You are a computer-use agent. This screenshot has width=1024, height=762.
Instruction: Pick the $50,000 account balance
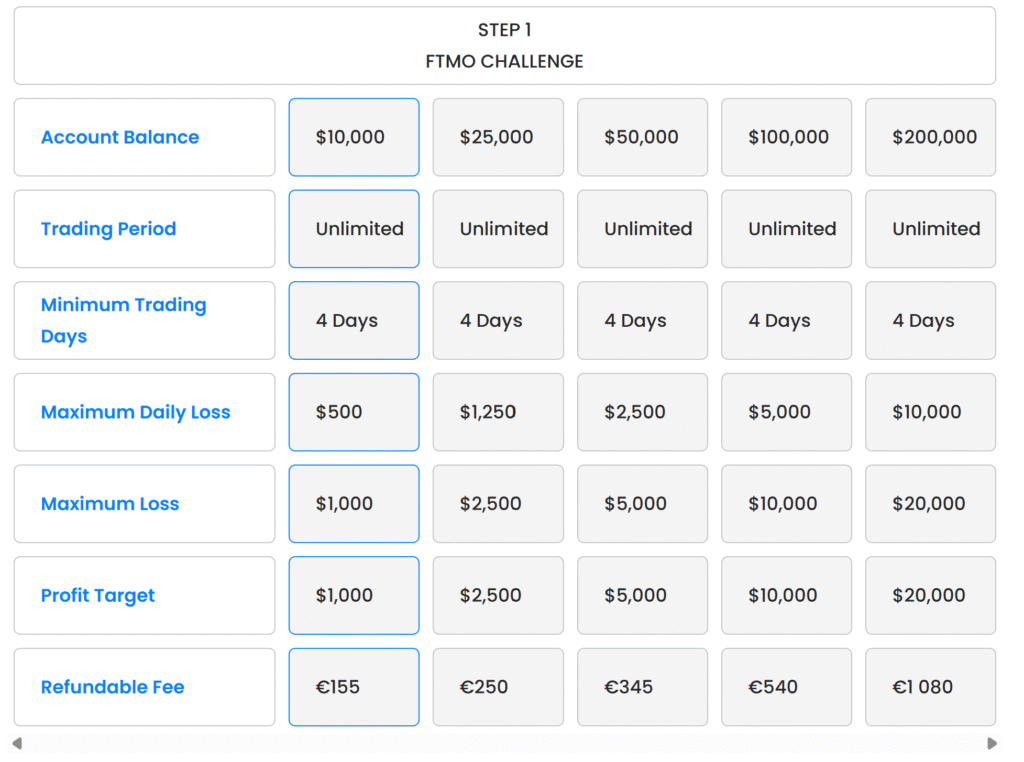pos(642,137)
